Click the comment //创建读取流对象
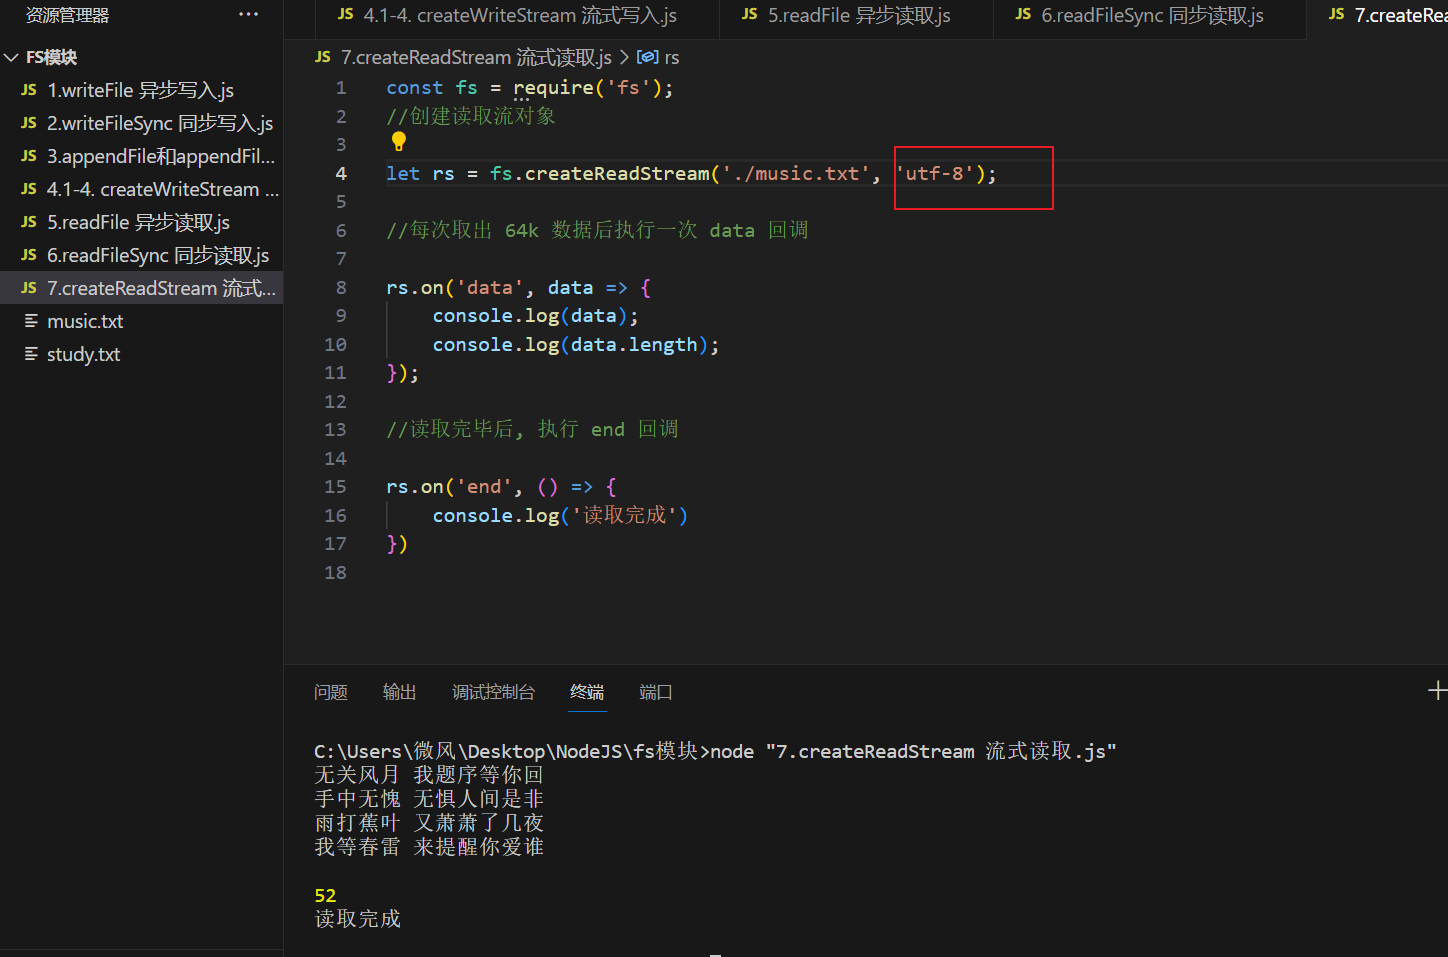1448x957 pixels. pyautogui.click(x=470, y=116)
